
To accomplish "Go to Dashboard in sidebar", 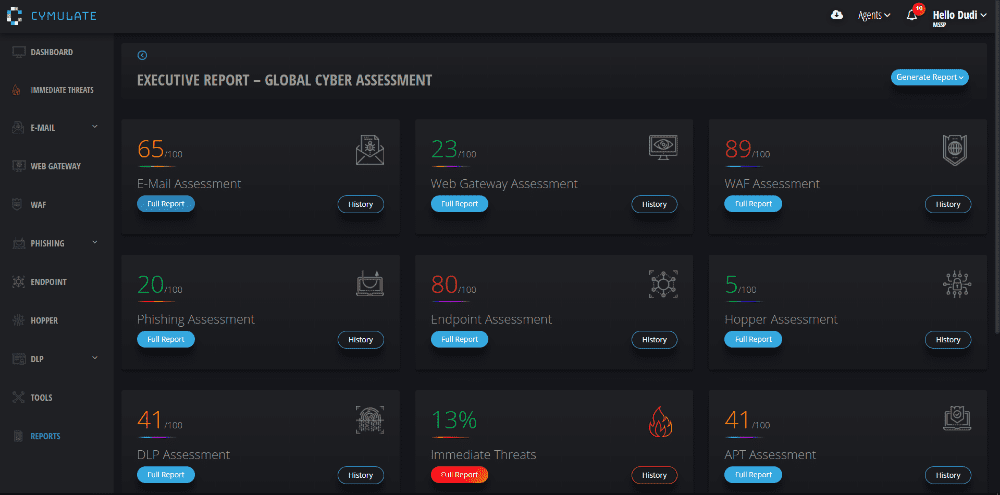I will (52, 52).
